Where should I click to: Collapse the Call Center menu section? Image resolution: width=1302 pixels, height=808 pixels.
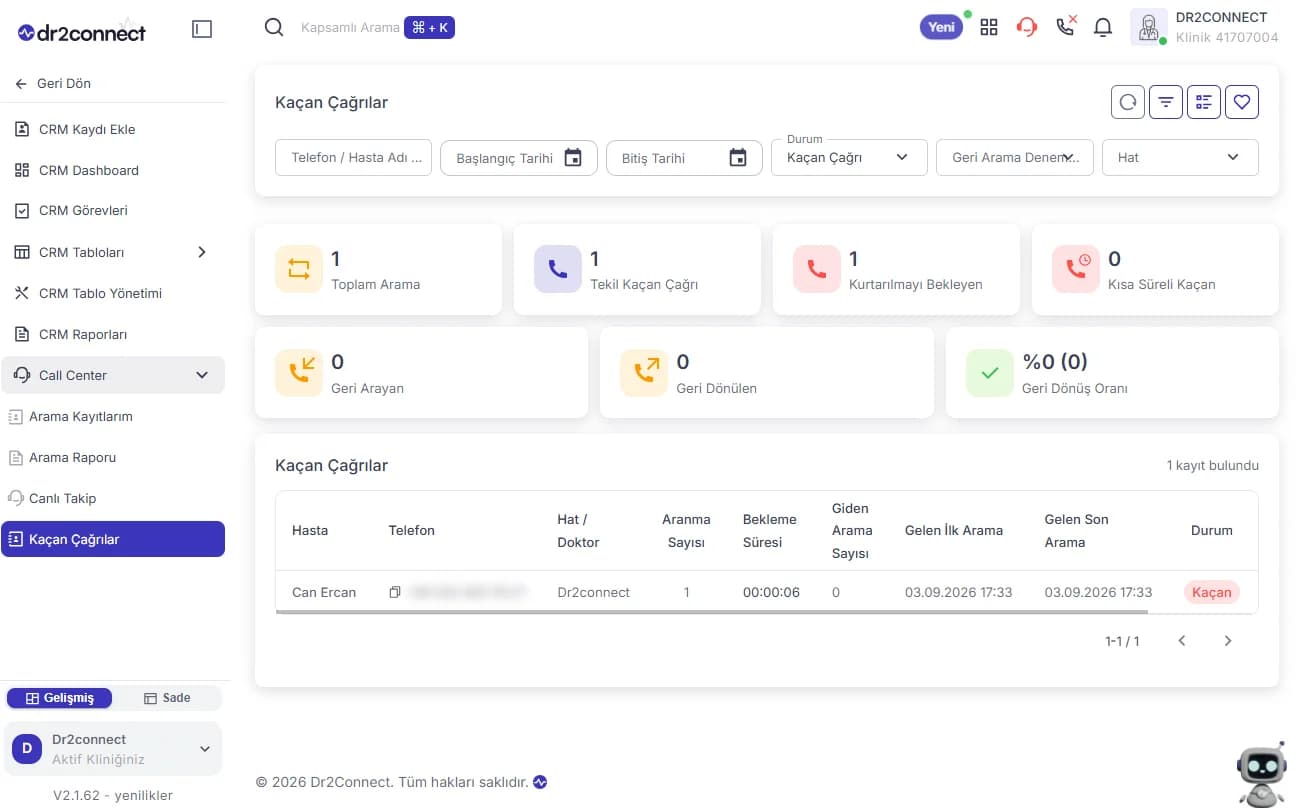[x=113, y=375]
